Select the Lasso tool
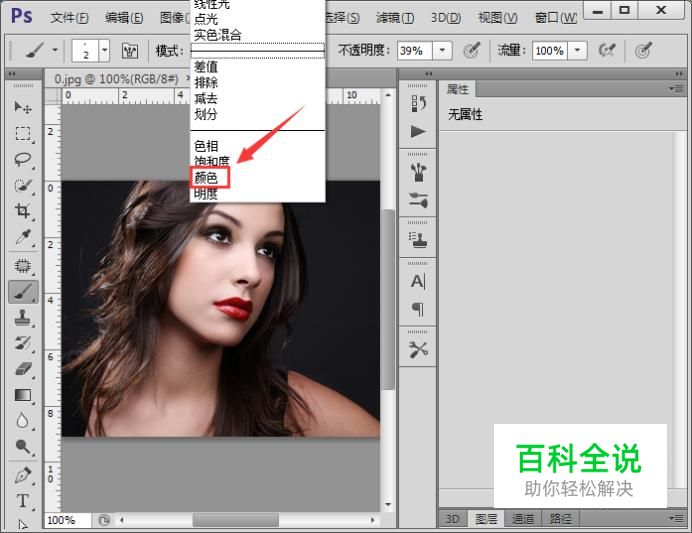The image size is (692, 533). tap(22, 159)
